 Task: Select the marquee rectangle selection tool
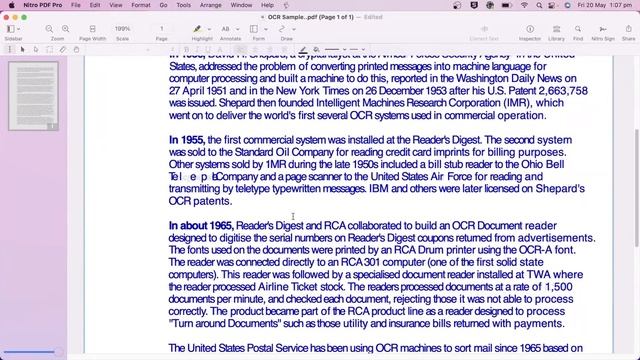(x=49, y=49)
